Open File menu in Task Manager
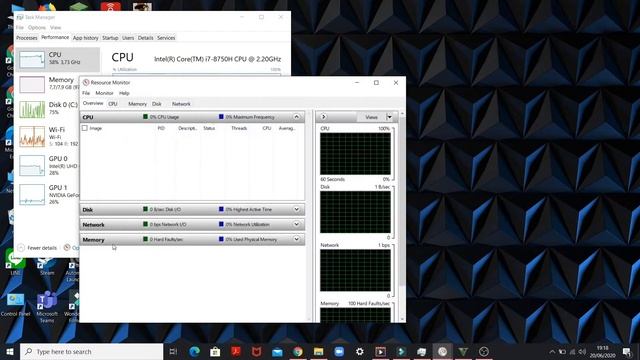This screenshot has height=360, width=640. (x=20, y=27)
